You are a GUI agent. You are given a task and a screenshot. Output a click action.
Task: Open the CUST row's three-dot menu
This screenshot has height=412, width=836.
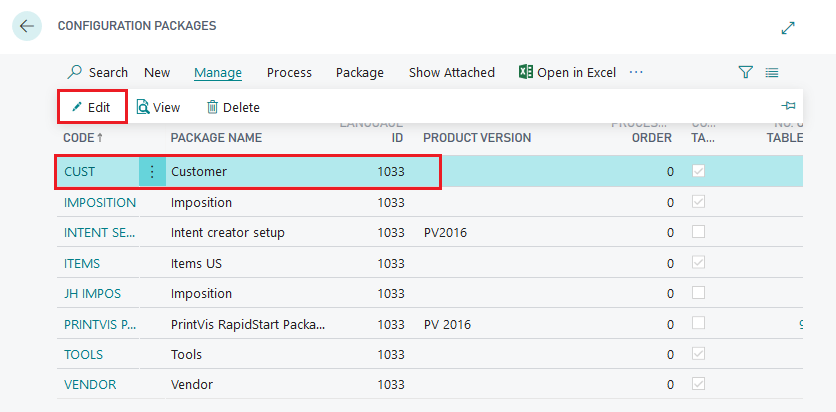tap(152, 172)
